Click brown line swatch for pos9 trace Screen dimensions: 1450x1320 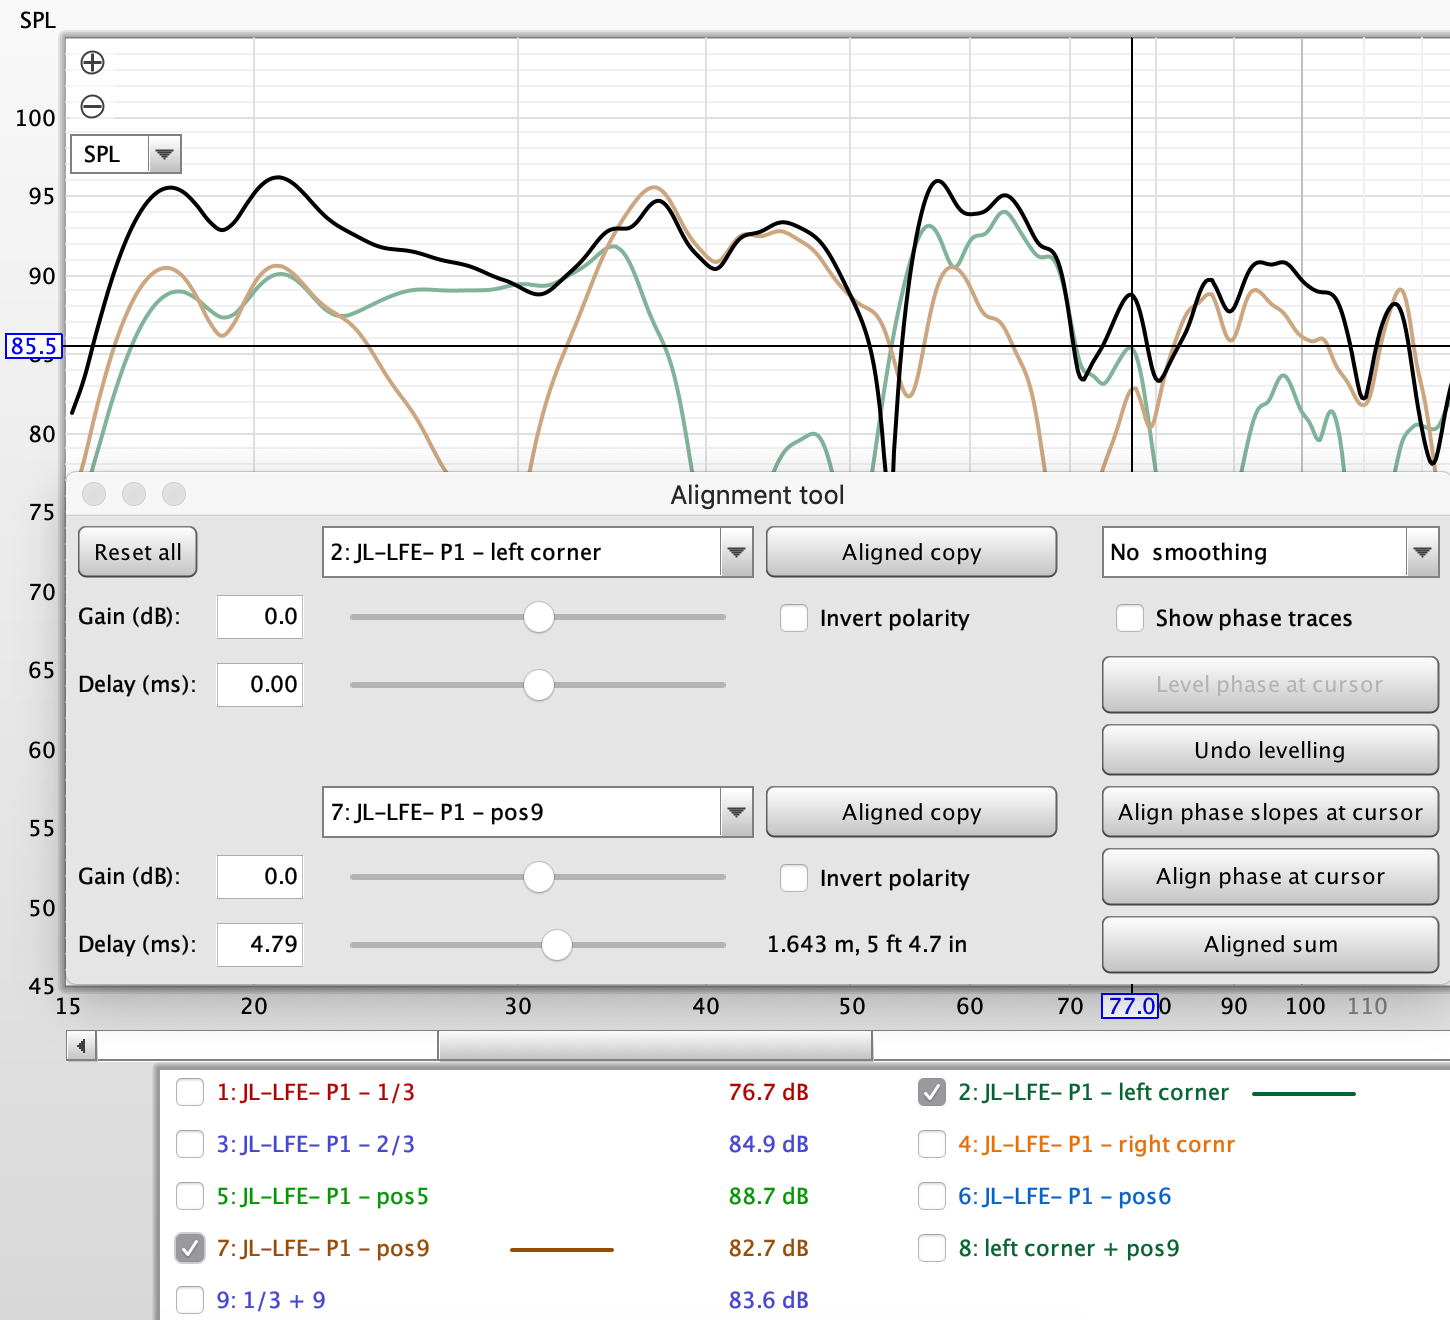(562, 1250)
